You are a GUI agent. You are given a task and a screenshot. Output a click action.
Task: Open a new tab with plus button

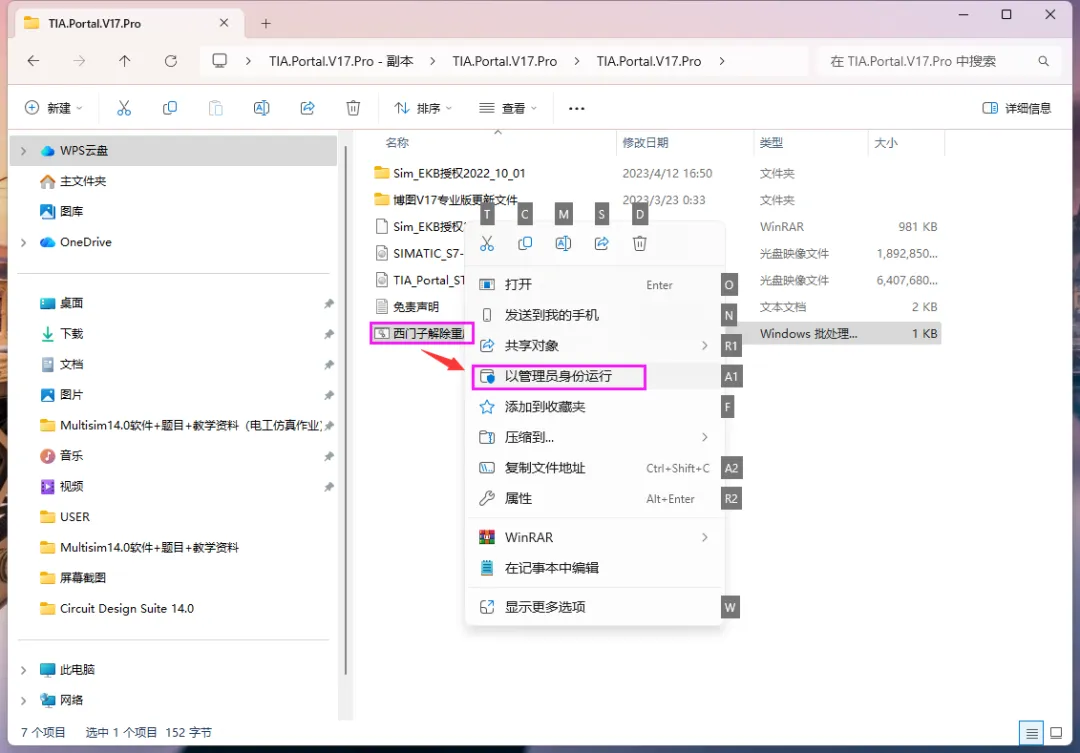coord(266,23)
